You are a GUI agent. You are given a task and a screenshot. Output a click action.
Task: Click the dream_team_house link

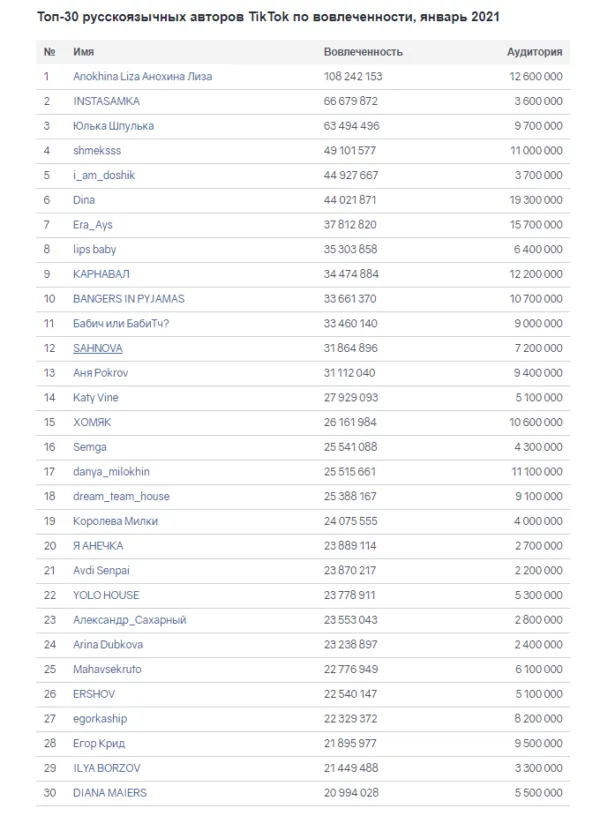121,496
